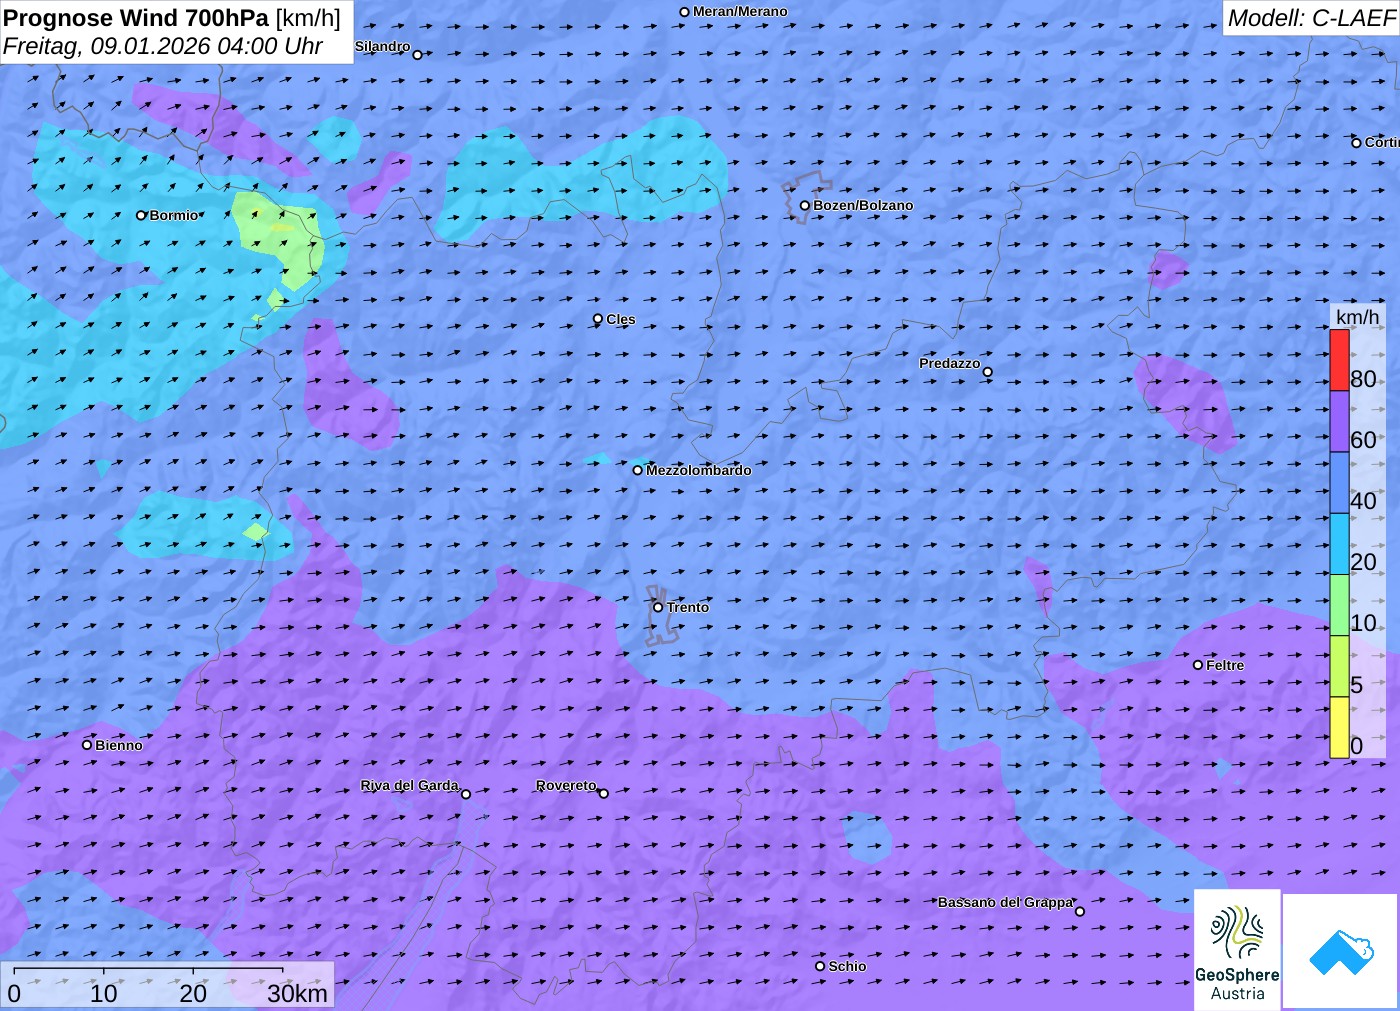Click the Bienno city marker
This screenshot has width=1400, height=1011.
(x=87, y=745)
